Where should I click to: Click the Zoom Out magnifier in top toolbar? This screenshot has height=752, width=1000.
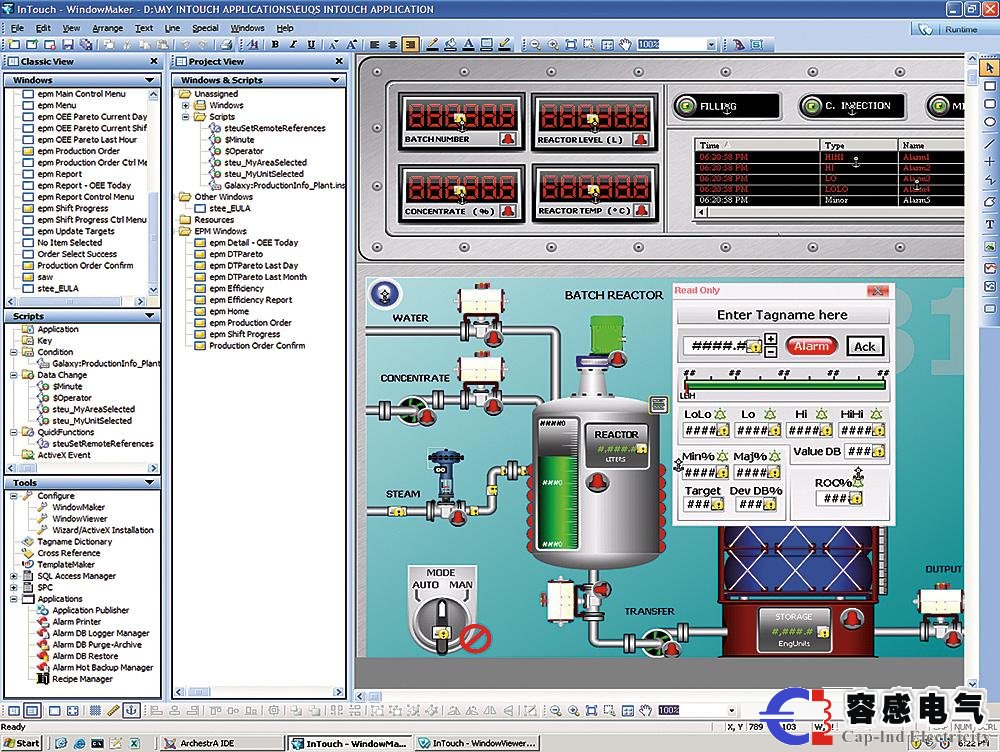coord(535,45)
